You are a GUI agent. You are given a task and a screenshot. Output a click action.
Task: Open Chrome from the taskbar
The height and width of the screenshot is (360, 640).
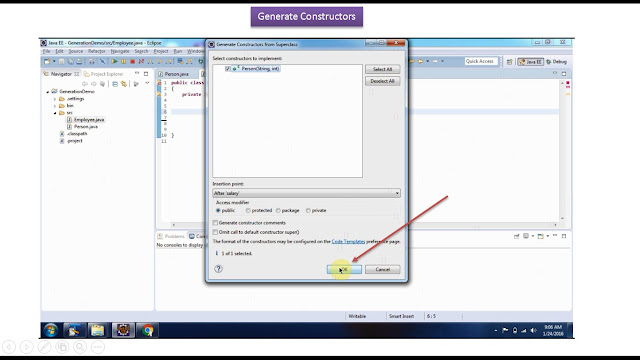[x=147, y=330]
